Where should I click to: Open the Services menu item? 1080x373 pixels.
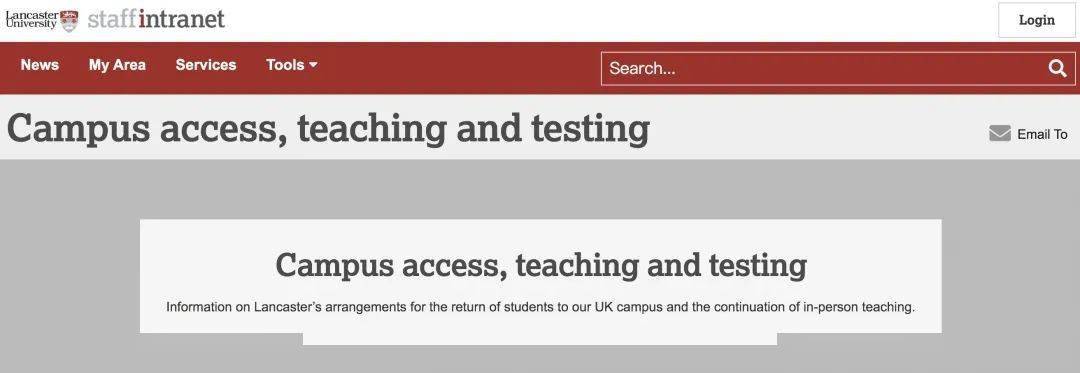[x=206, y=65]
